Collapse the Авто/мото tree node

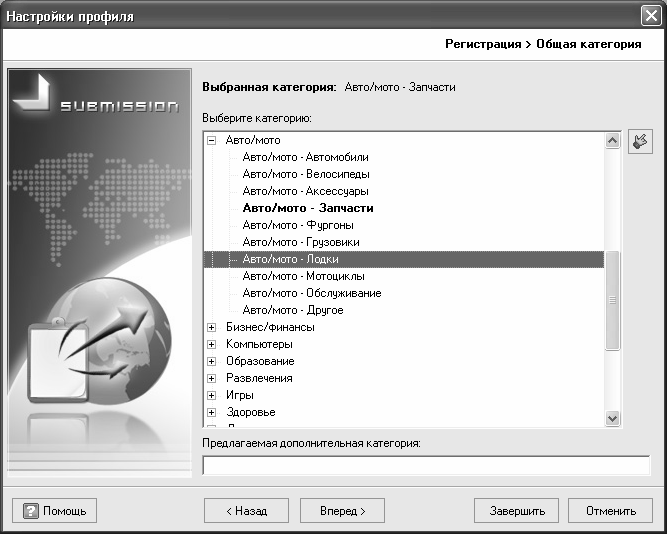(212, 141)
